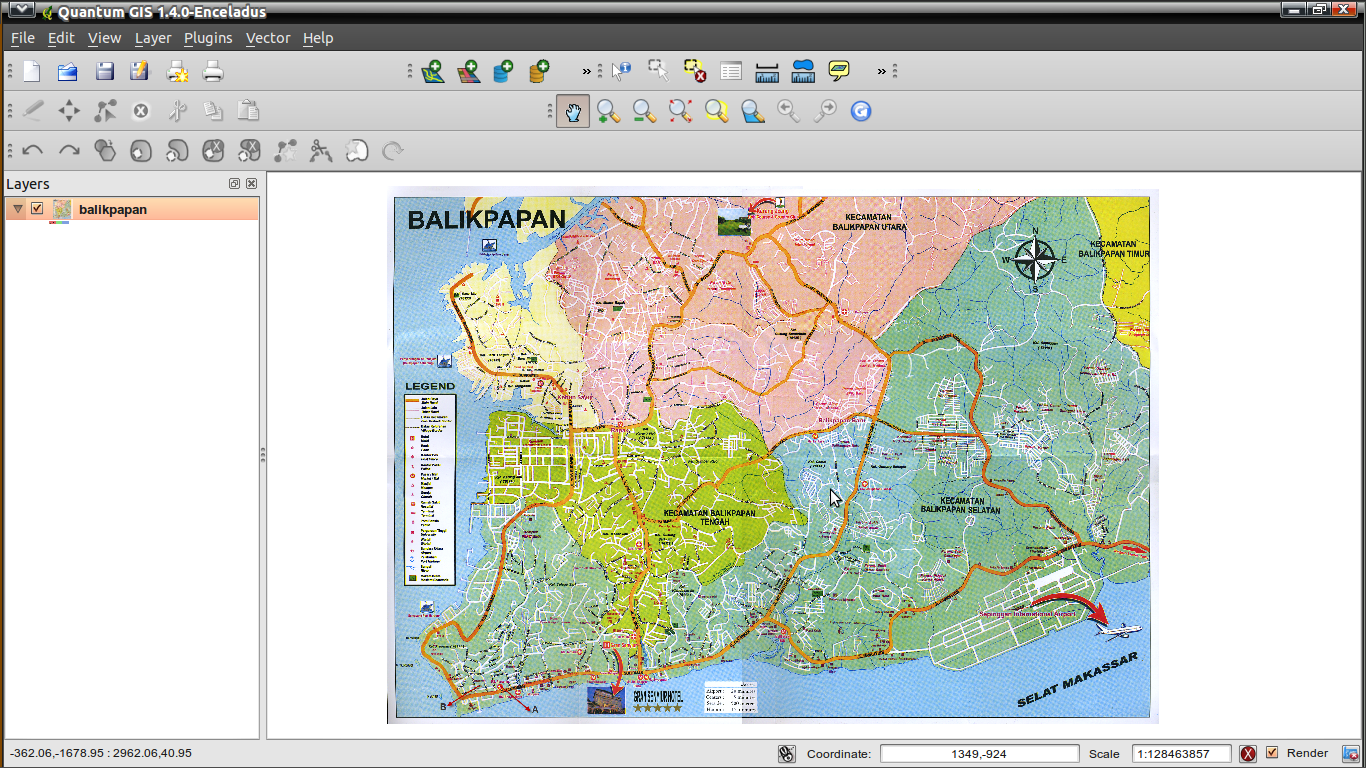Select the Pan Map tool
Viewport: 1366px width, 768px height.
572,110
